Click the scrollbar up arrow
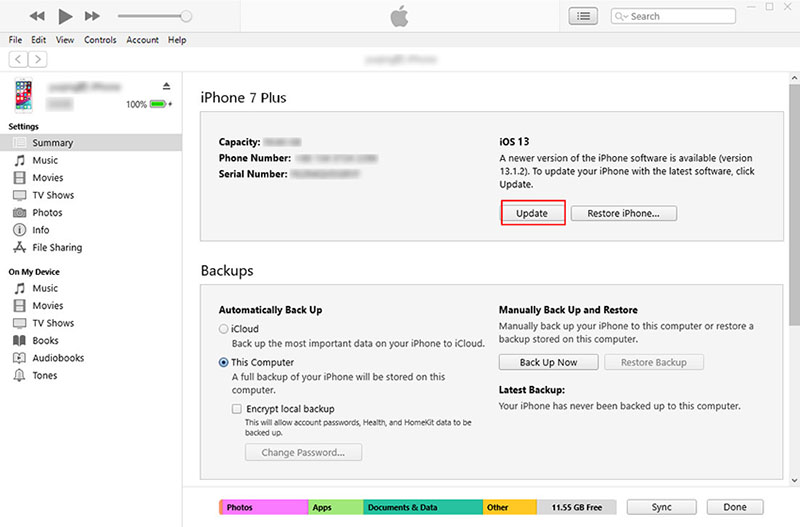This screenshot has height=527, width=800. tap(794, 78)
